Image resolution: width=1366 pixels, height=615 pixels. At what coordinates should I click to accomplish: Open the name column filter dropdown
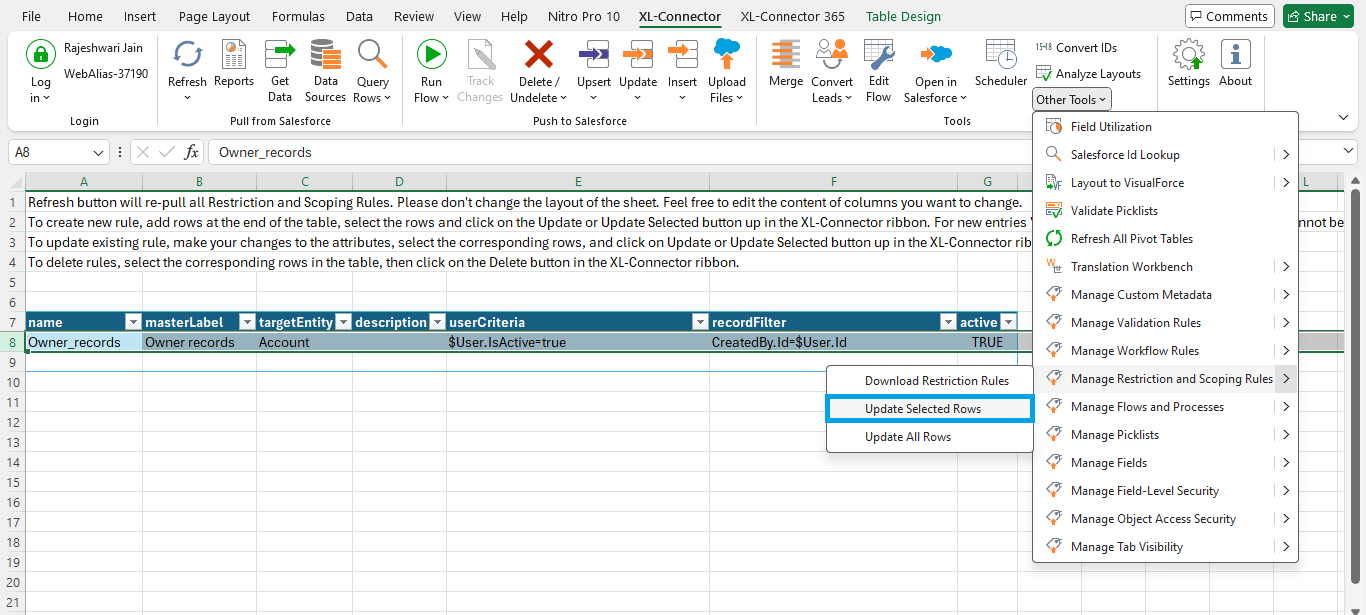coord(132,322)
